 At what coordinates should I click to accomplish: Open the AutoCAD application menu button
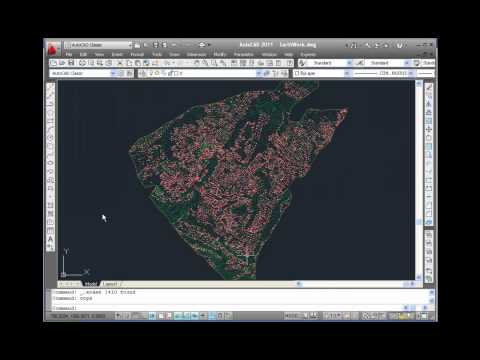(52, 49)
